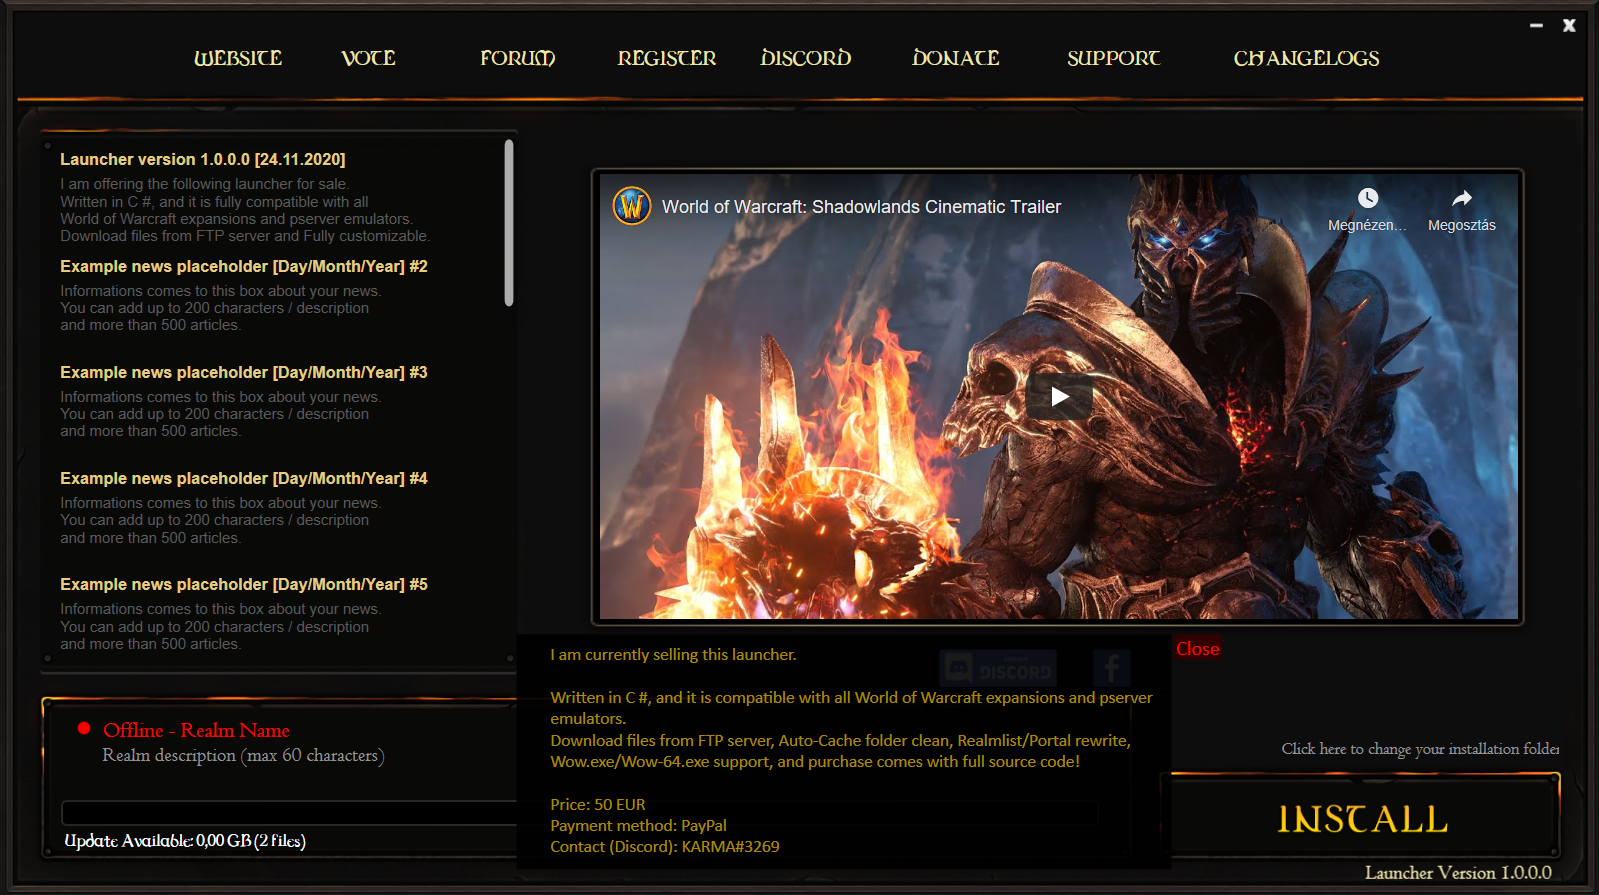This screenshot has width=1599, height=895.
Task: Click the INSTALL button
Action: pos(1363,819)
